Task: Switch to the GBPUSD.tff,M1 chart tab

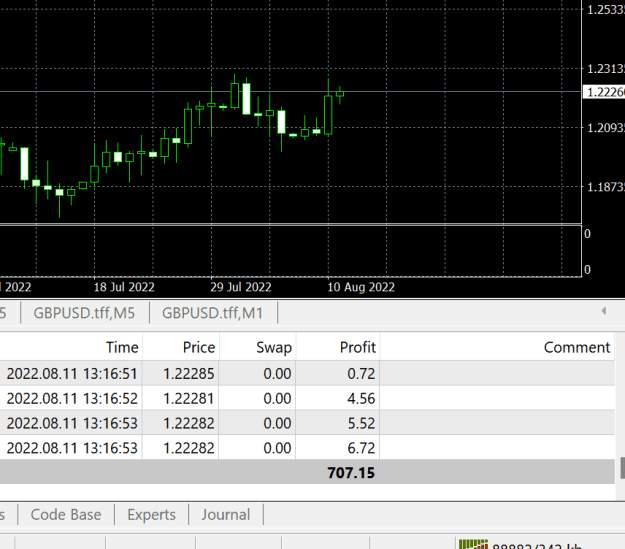Action: pyautogui.click(x=212, y=313)
